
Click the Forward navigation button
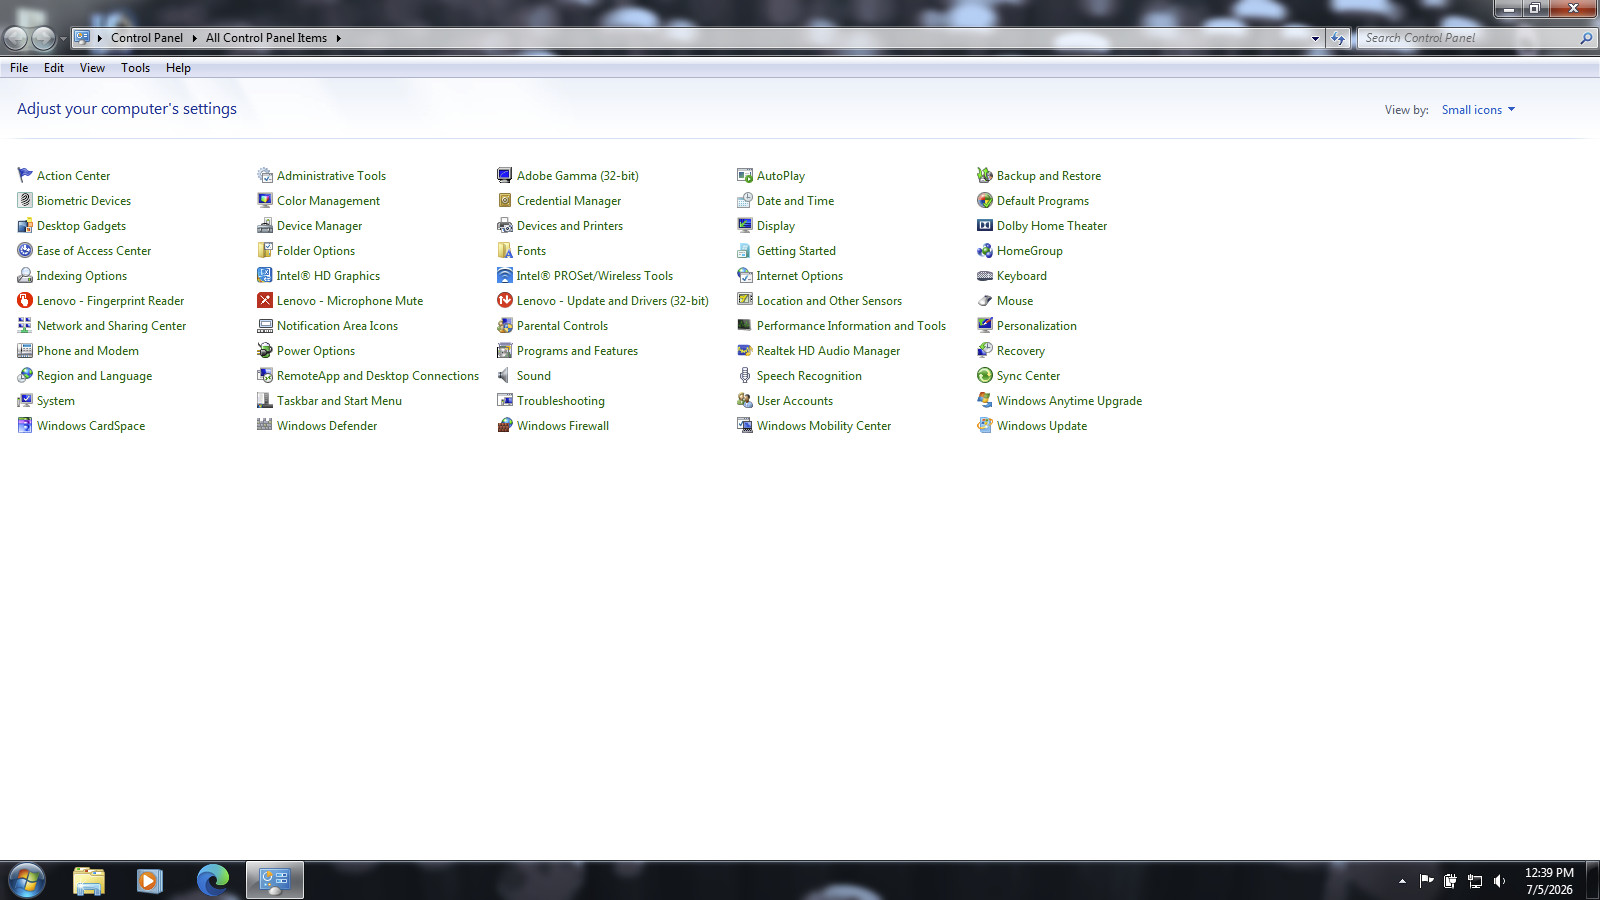43,38
